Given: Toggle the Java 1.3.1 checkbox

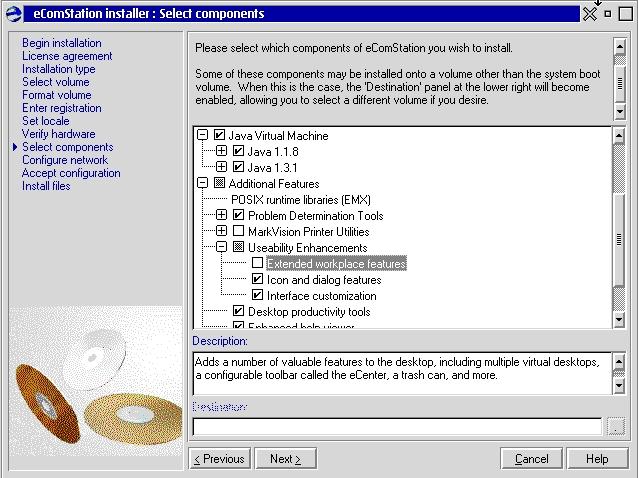Looking at the screenshot, I should click(238, 167).
